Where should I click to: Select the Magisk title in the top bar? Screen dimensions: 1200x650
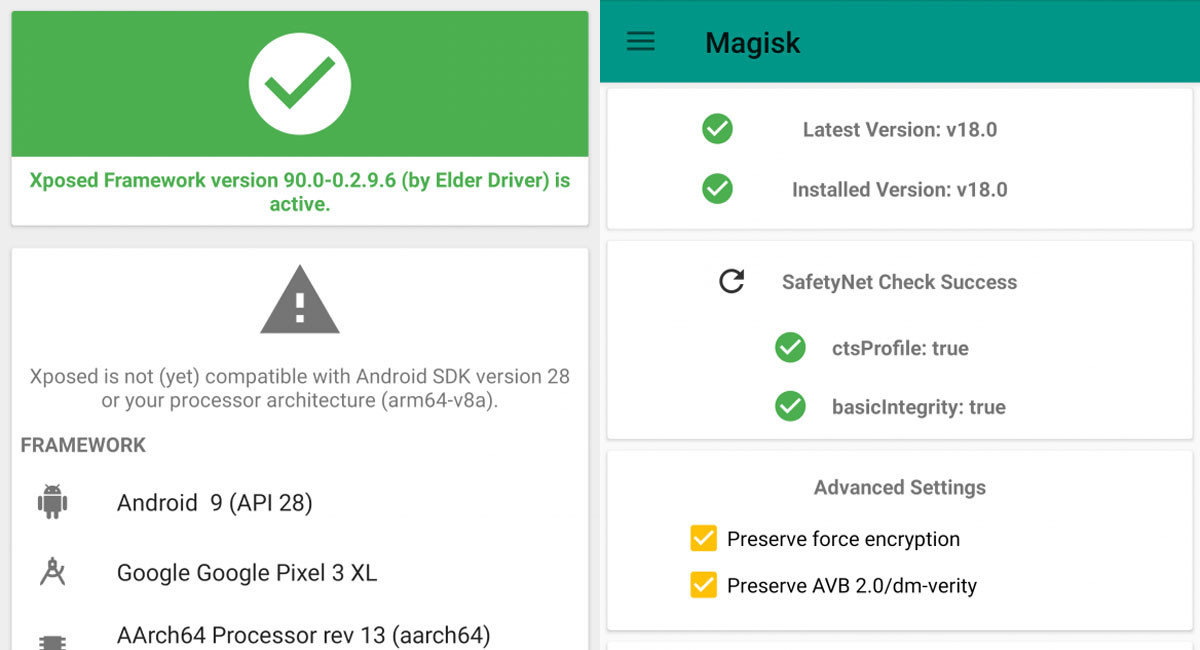pos(752,42)
